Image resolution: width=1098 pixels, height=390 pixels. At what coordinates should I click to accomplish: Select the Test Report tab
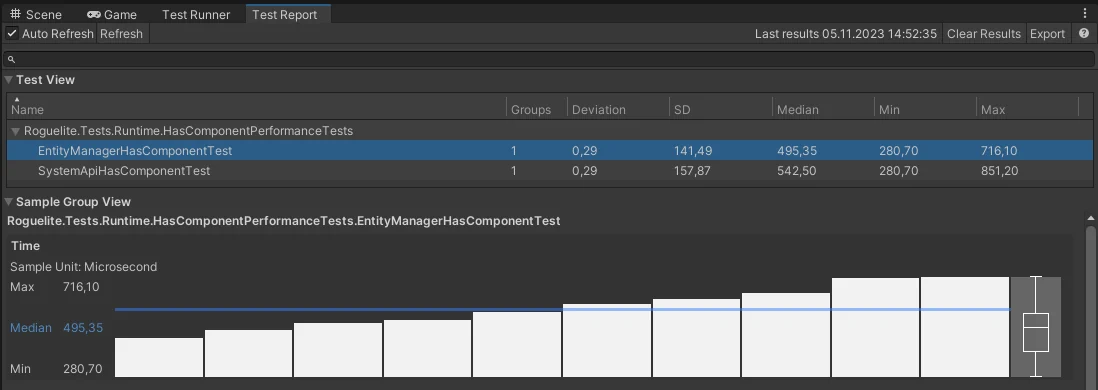click(x=284, y=14)
